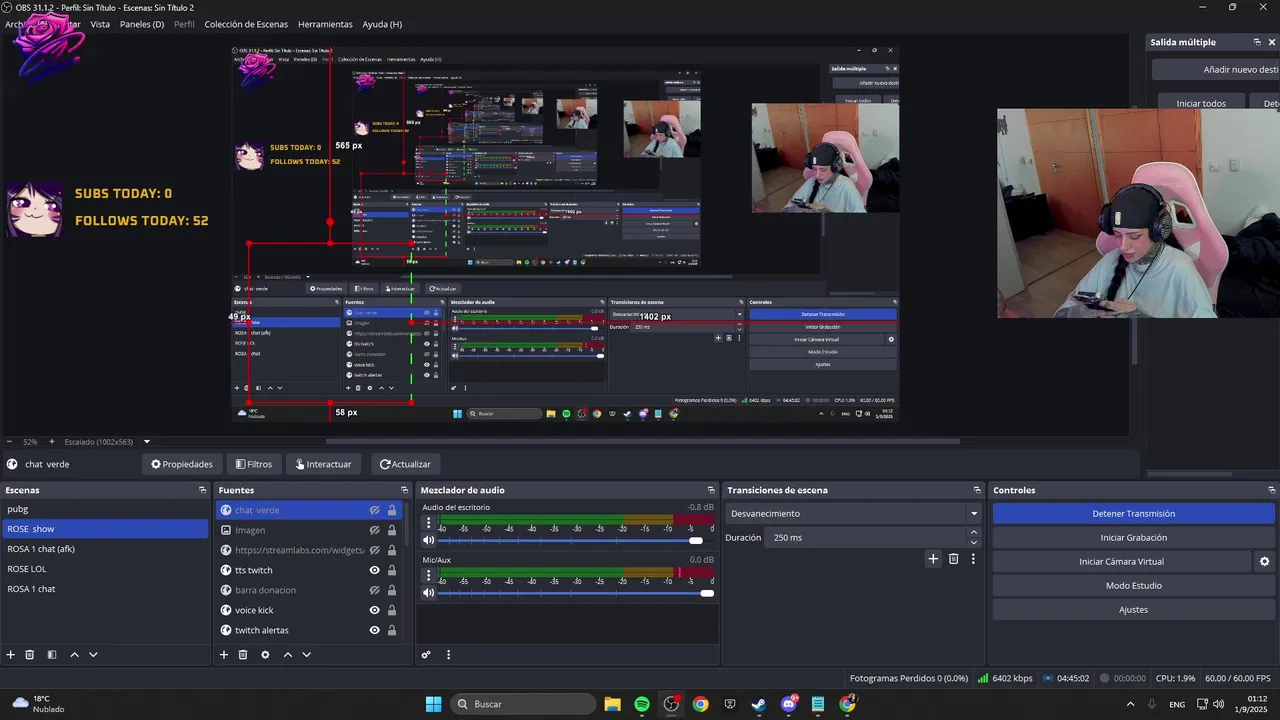Remove transition with trash icon
The height and width of the screenshot is (720, 1280).
click(x=953, y=559)
